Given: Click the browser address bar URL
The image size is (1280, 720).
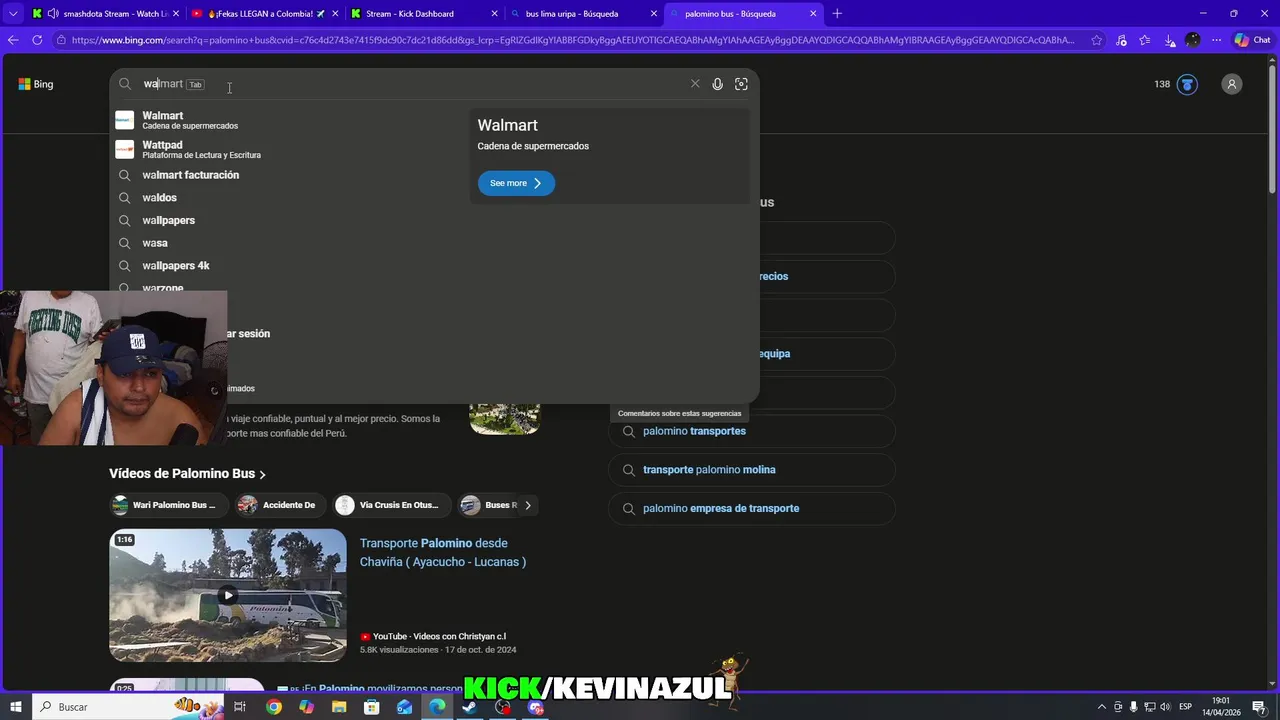Looking at the screenshot, I should pyautogui.click(x=573, y=40).
